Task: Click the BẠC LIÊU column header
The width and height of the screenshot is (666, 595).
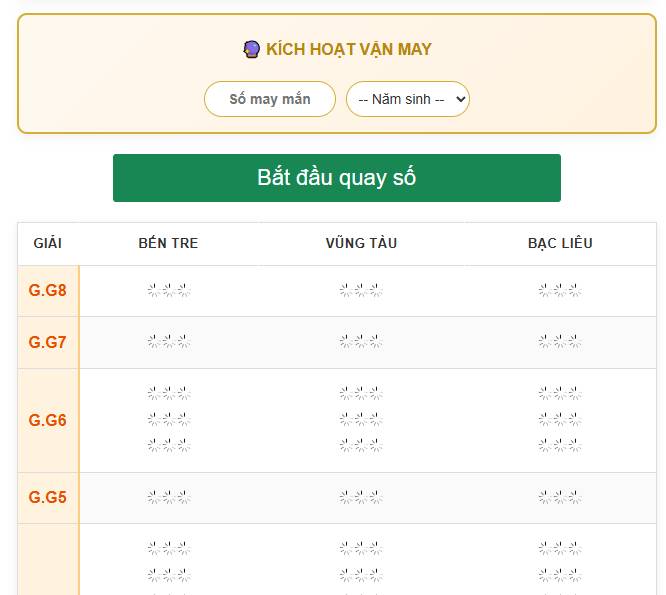Action: 560,243
